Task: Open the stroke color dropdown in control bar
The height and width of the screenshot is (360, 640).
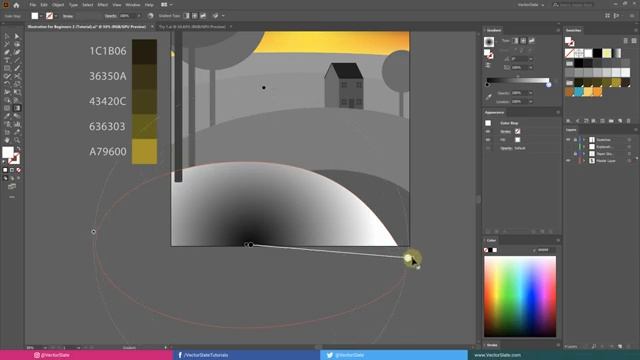Action: point(56,16)
